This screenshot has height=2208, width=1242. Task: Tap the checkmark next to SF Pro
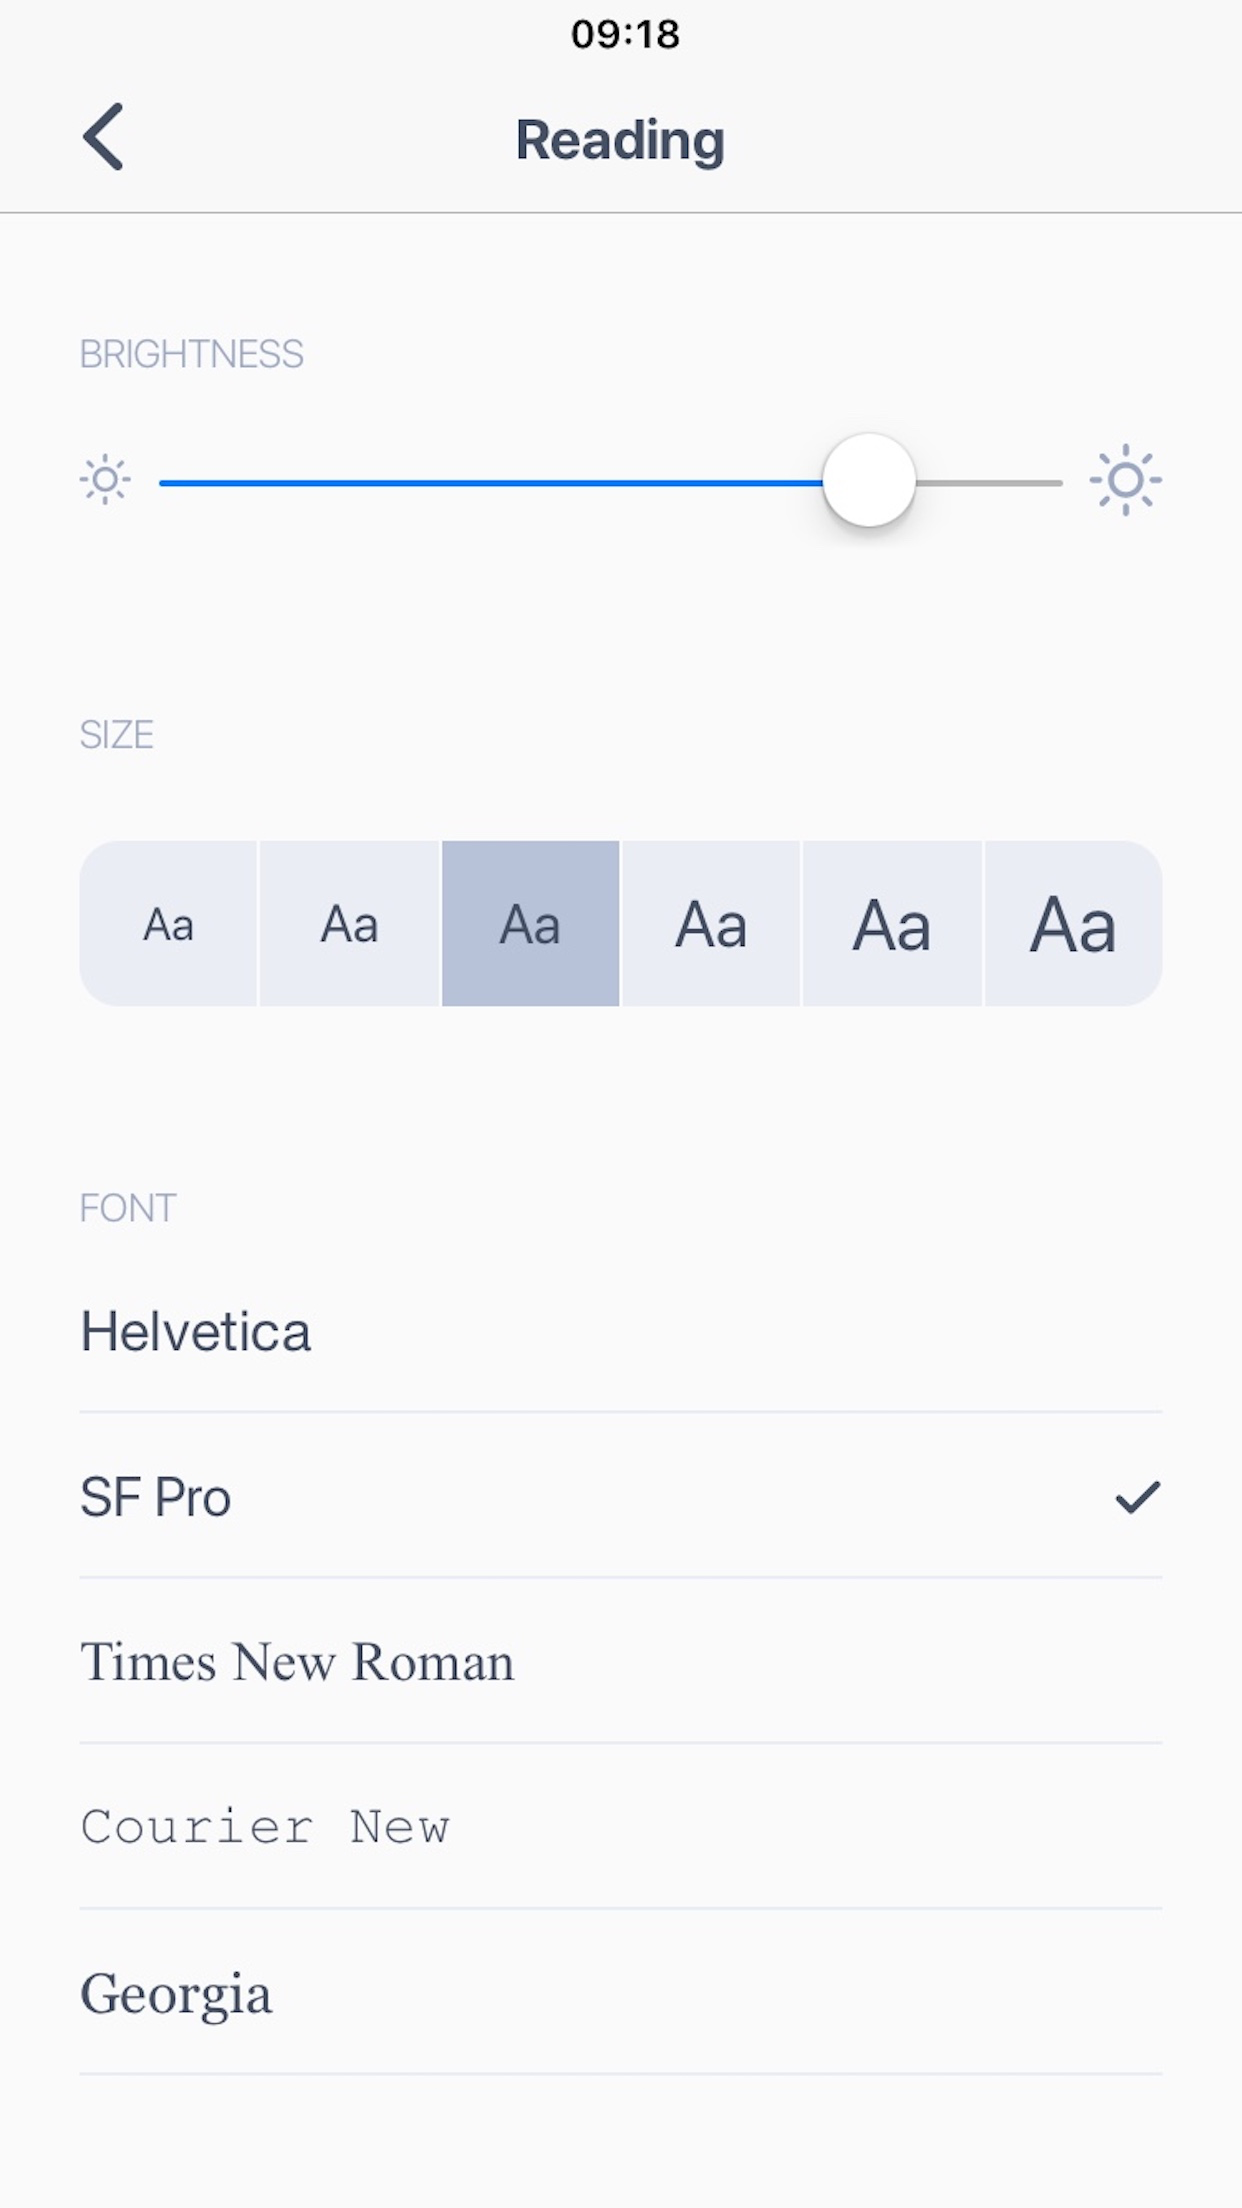1135,1497
